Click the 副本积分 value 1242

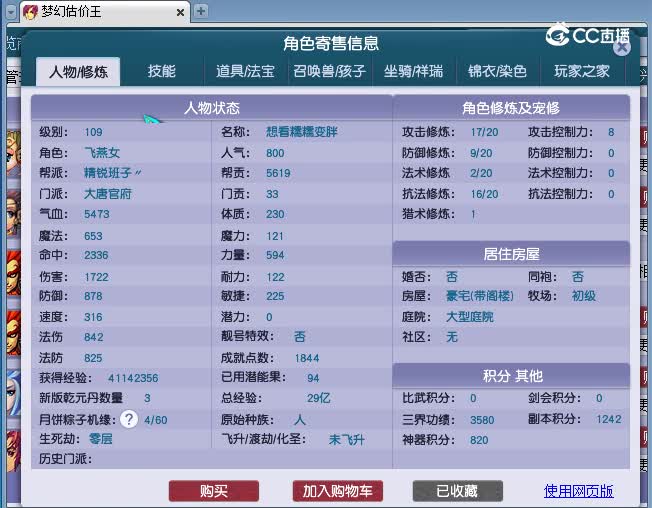(609, 419)
